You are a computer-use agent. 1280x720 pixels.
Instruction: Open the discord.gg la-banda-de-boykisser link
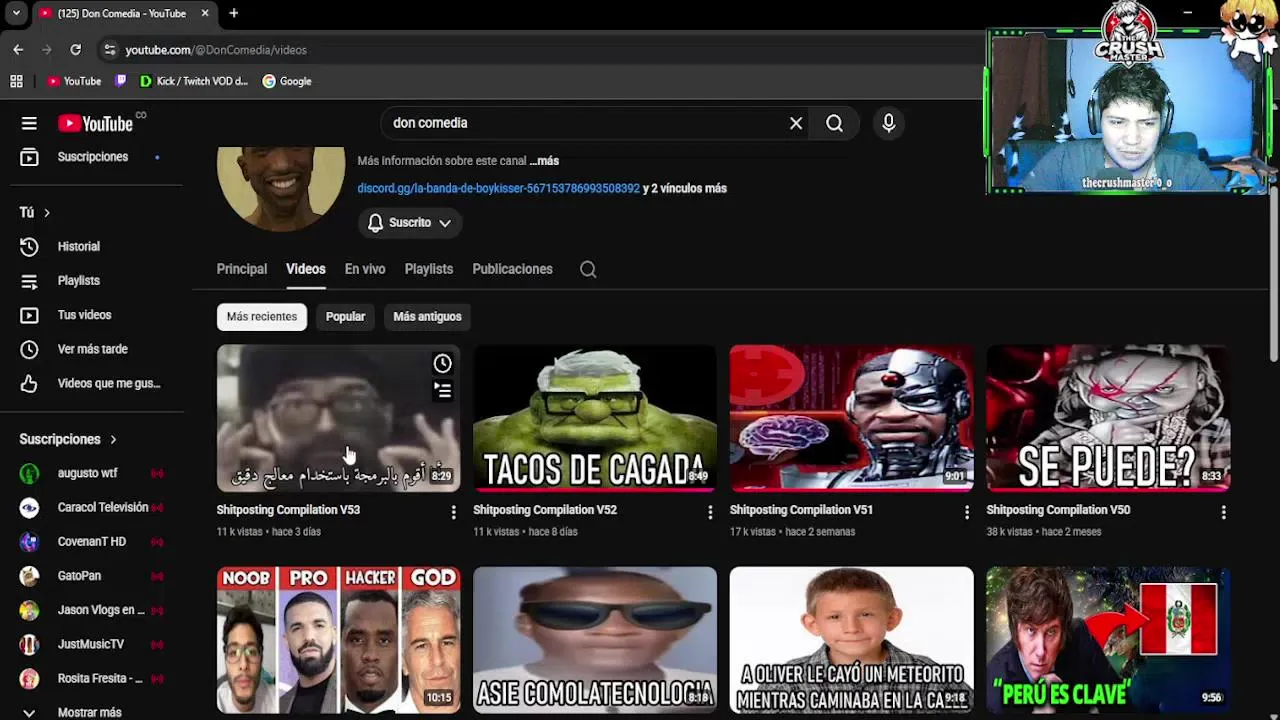click(498, 188)
